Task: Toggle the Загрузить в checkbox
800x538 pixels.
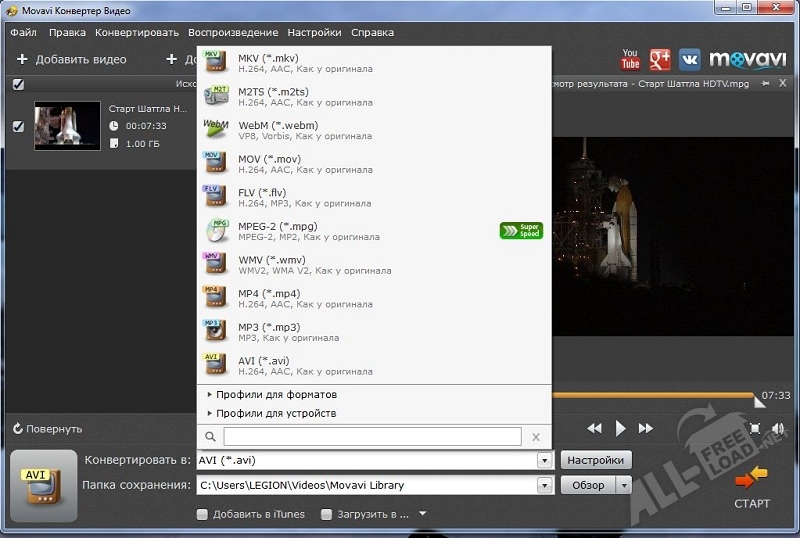Action: click(x=327, y=515)
